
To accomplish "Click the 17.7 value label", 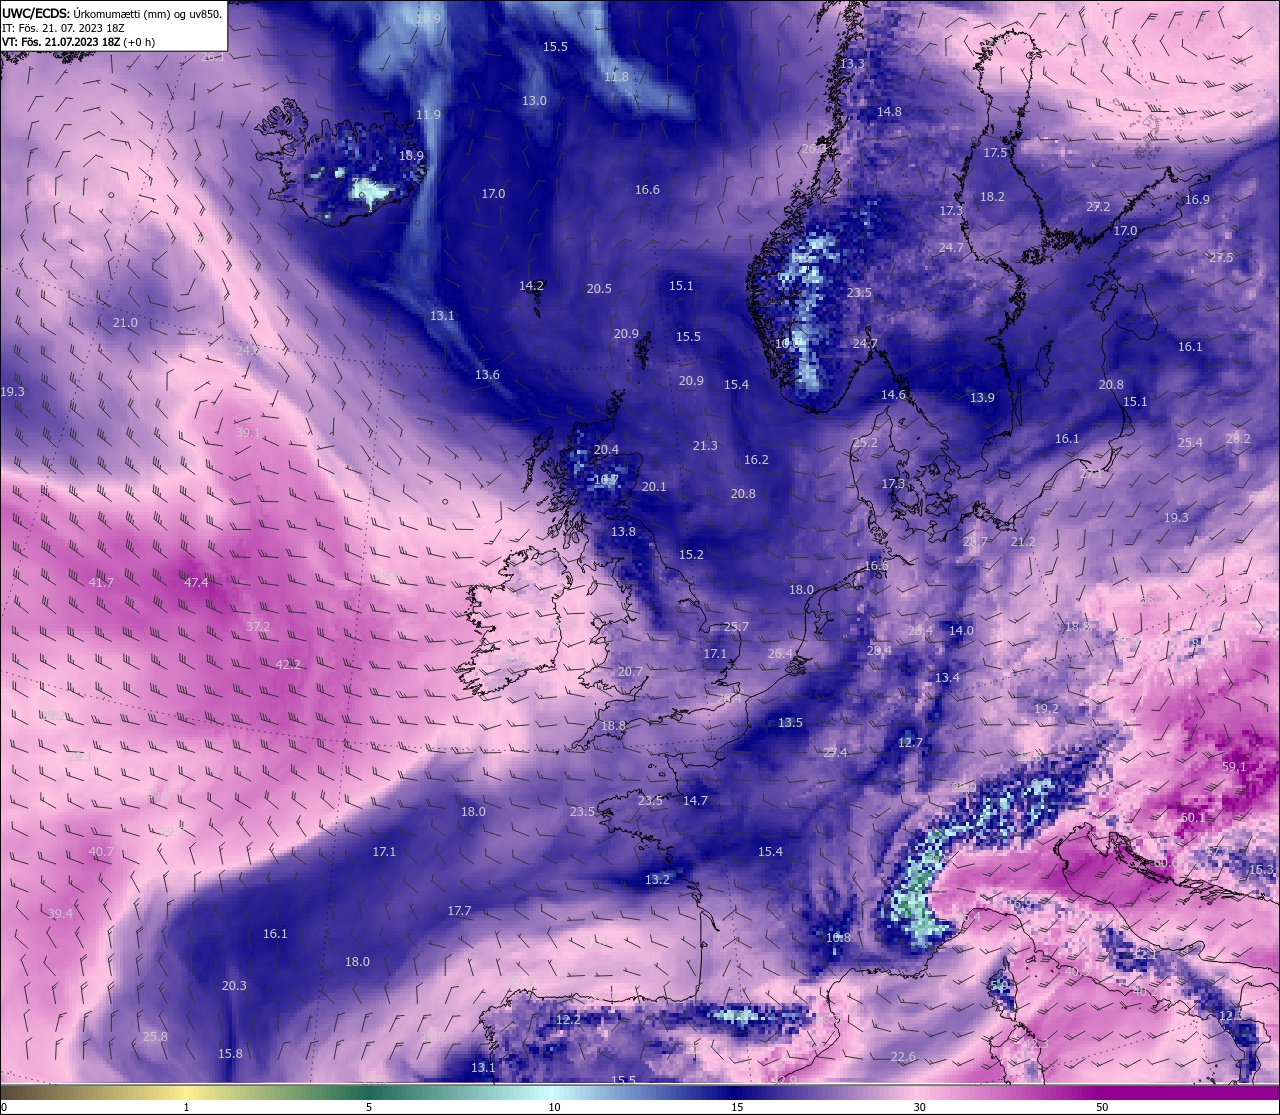I will click(459, 911).
